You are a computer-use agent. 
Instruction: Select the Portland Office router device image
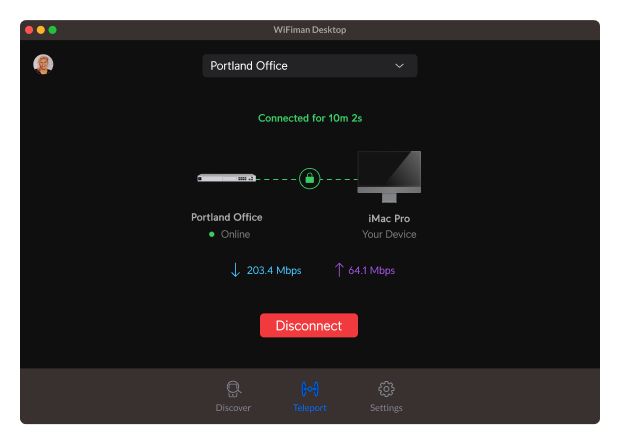click(227, 178)
